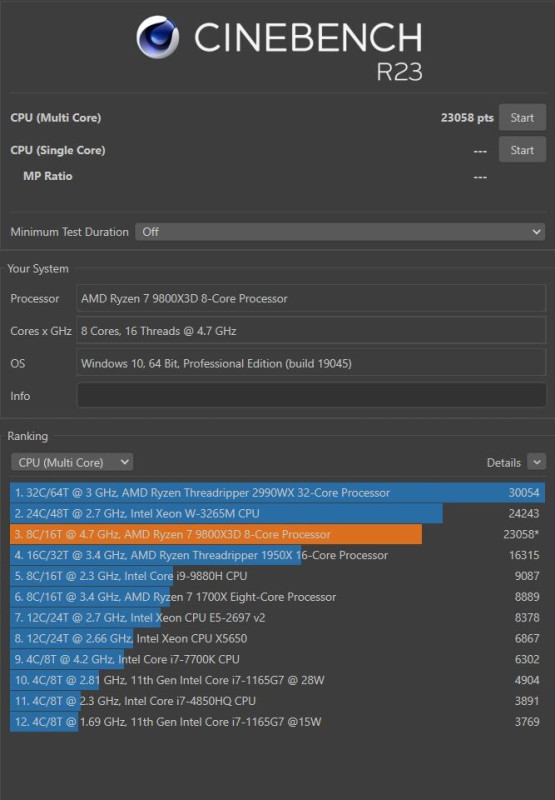Select the Processor name field
The image size is (555, 800).
pos(311,298)
